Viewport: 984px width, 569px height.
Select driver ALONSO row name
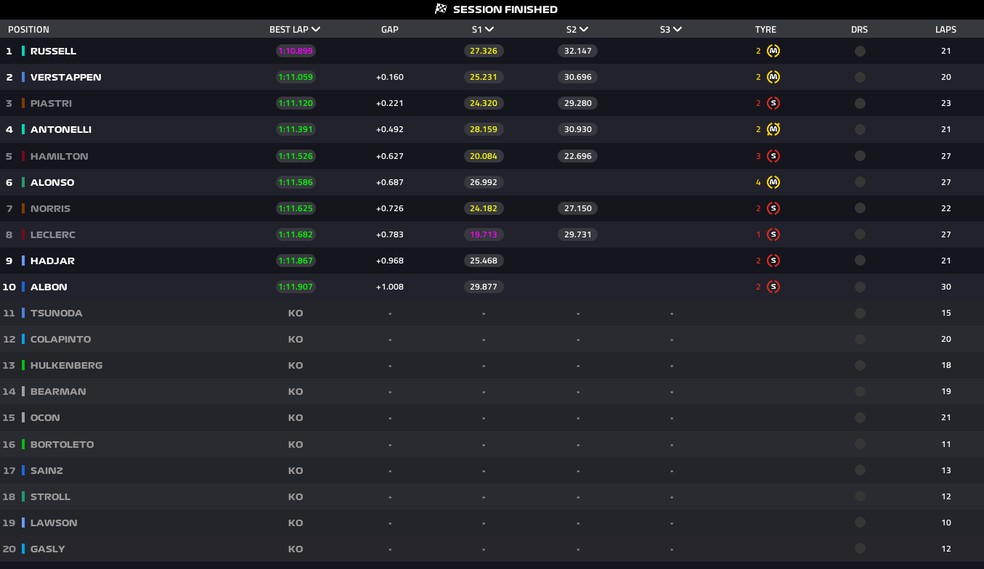[x=52, y=182]
